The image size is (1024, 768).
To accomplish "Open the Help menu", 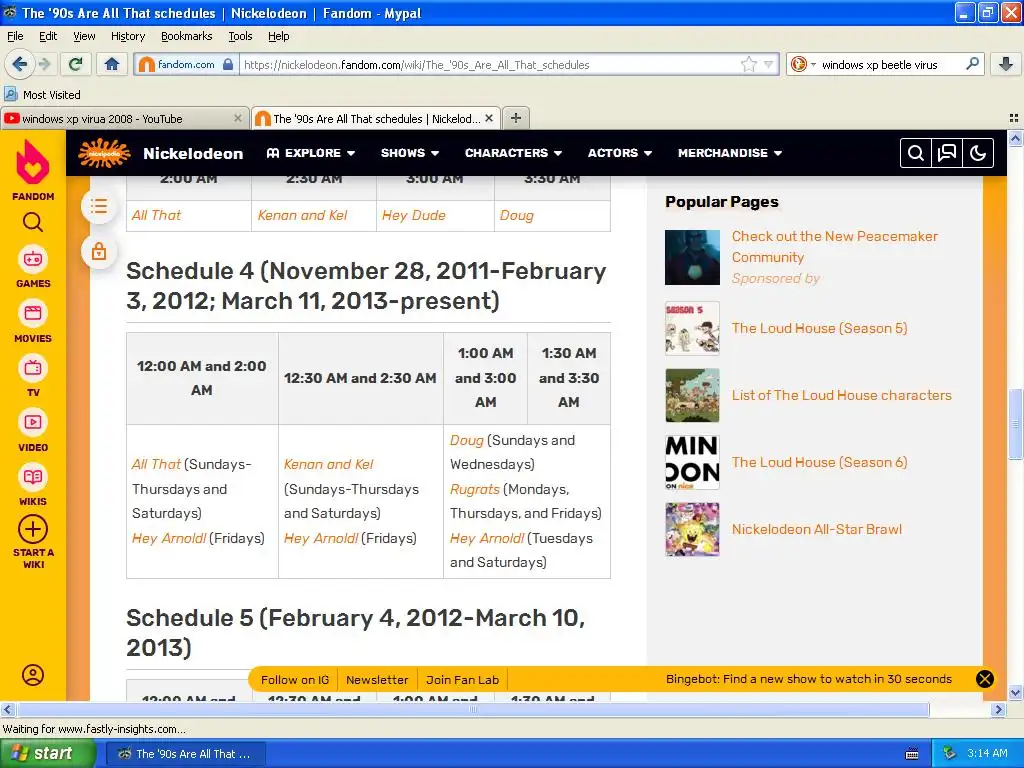I will pyautogui.click(x=278, y=36).
